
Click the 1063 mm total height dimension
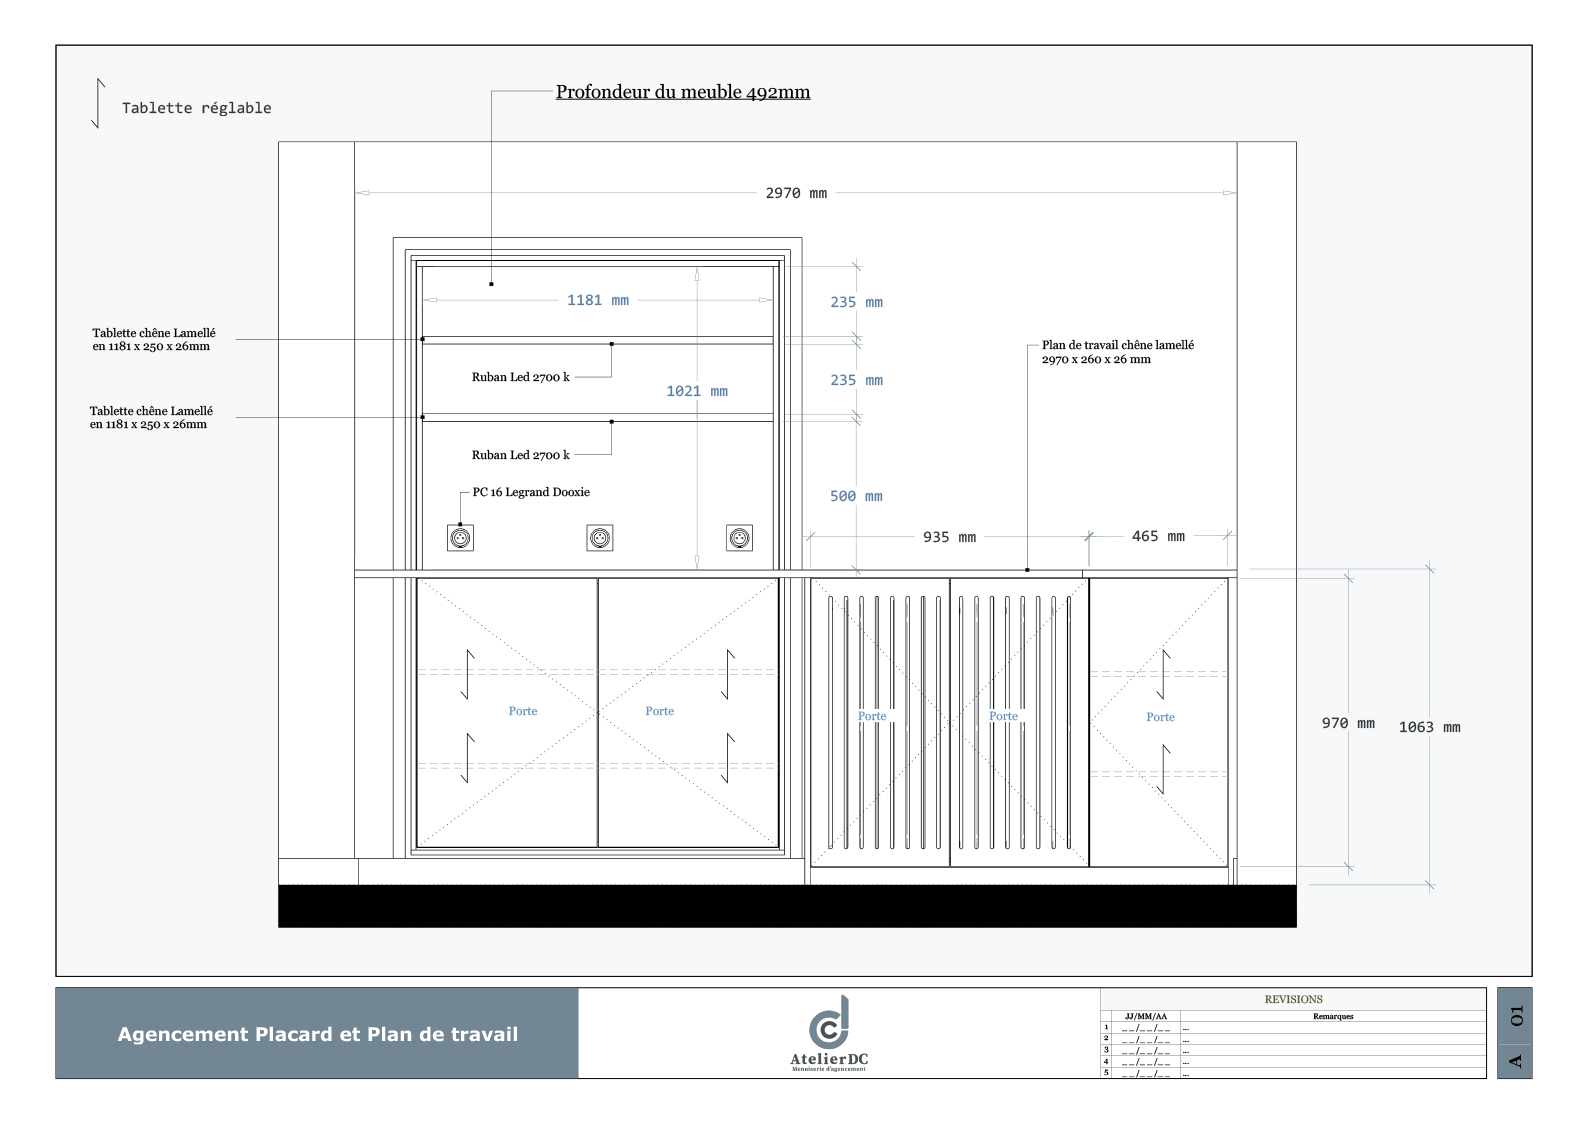[x=1429, y=727]
